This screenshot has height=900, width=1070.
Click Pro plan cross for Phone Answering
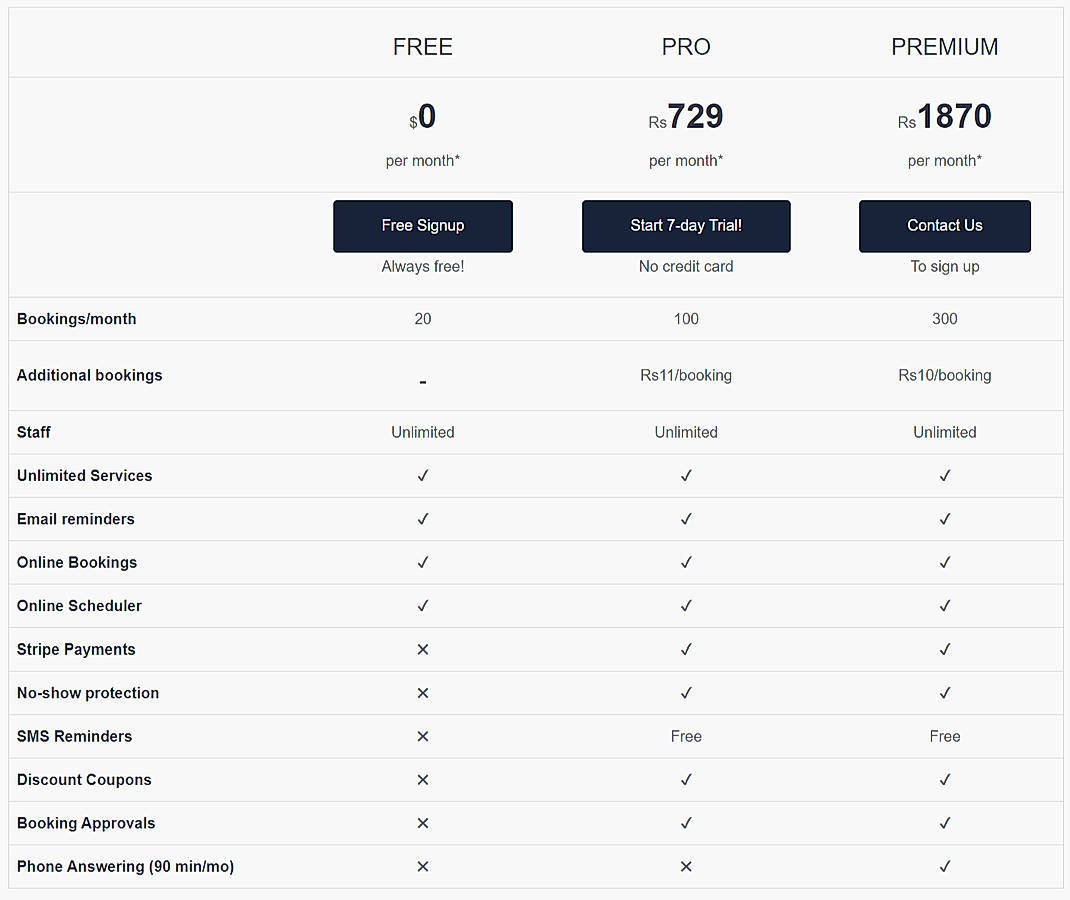point(686,867)
